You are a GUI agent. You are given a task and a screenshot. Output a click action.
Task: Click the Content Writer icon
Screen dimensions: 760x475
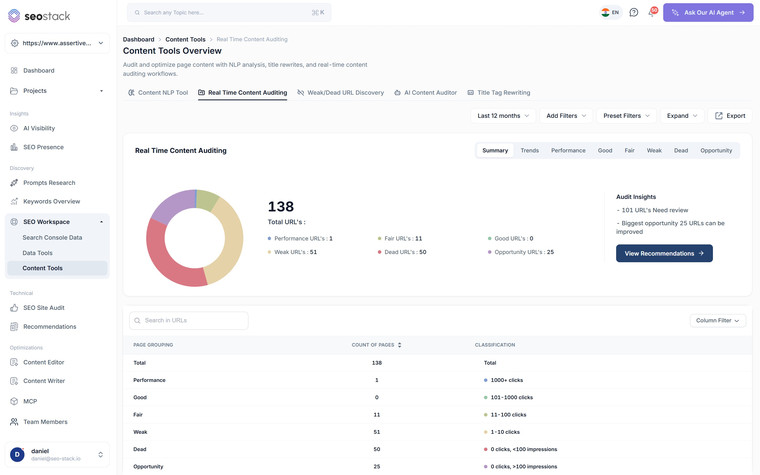click(x=14, y=381)
